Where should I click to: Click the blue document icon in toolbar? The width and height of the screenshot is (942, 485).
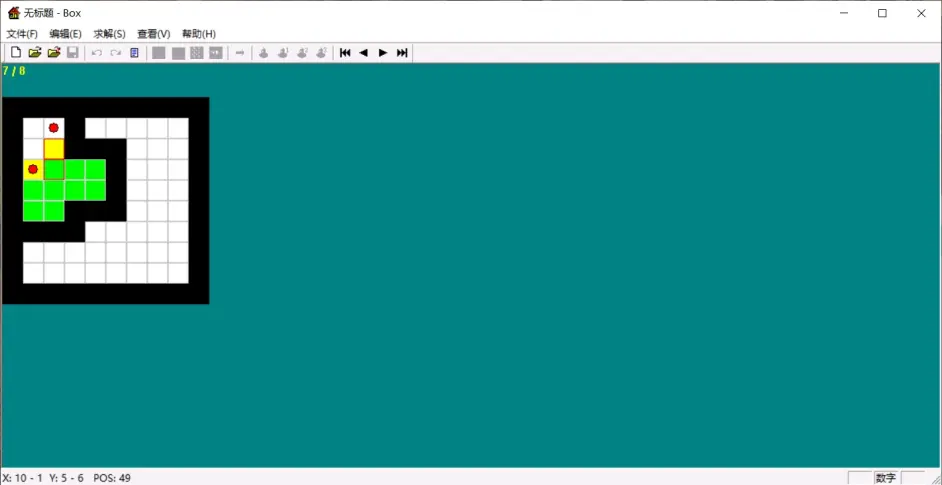135,53
